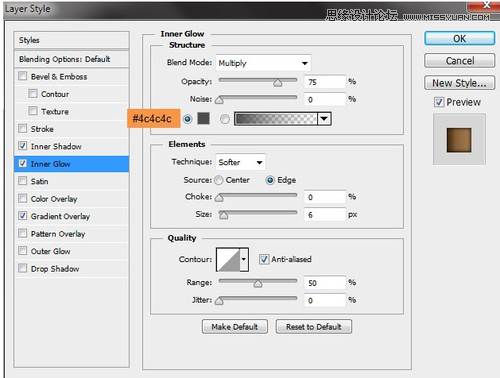Tick the Texture sub-effect checkbox

click(33, 111)
